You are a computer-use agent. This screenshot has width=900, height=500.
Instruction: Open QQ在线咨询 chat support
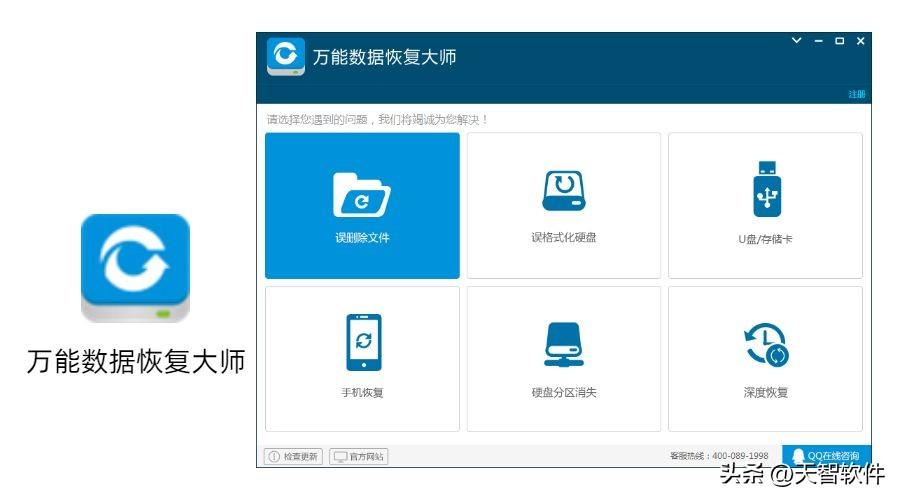(827, 456)
